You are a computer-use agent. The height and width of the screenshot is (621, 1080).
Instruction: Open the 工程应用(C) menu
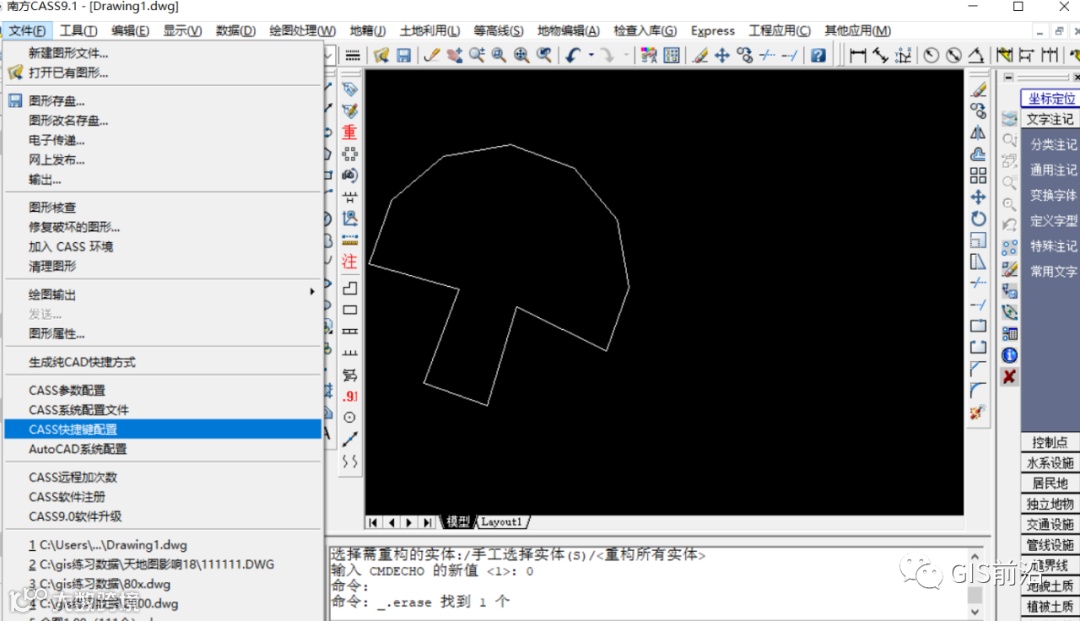[x=780, y=31]
